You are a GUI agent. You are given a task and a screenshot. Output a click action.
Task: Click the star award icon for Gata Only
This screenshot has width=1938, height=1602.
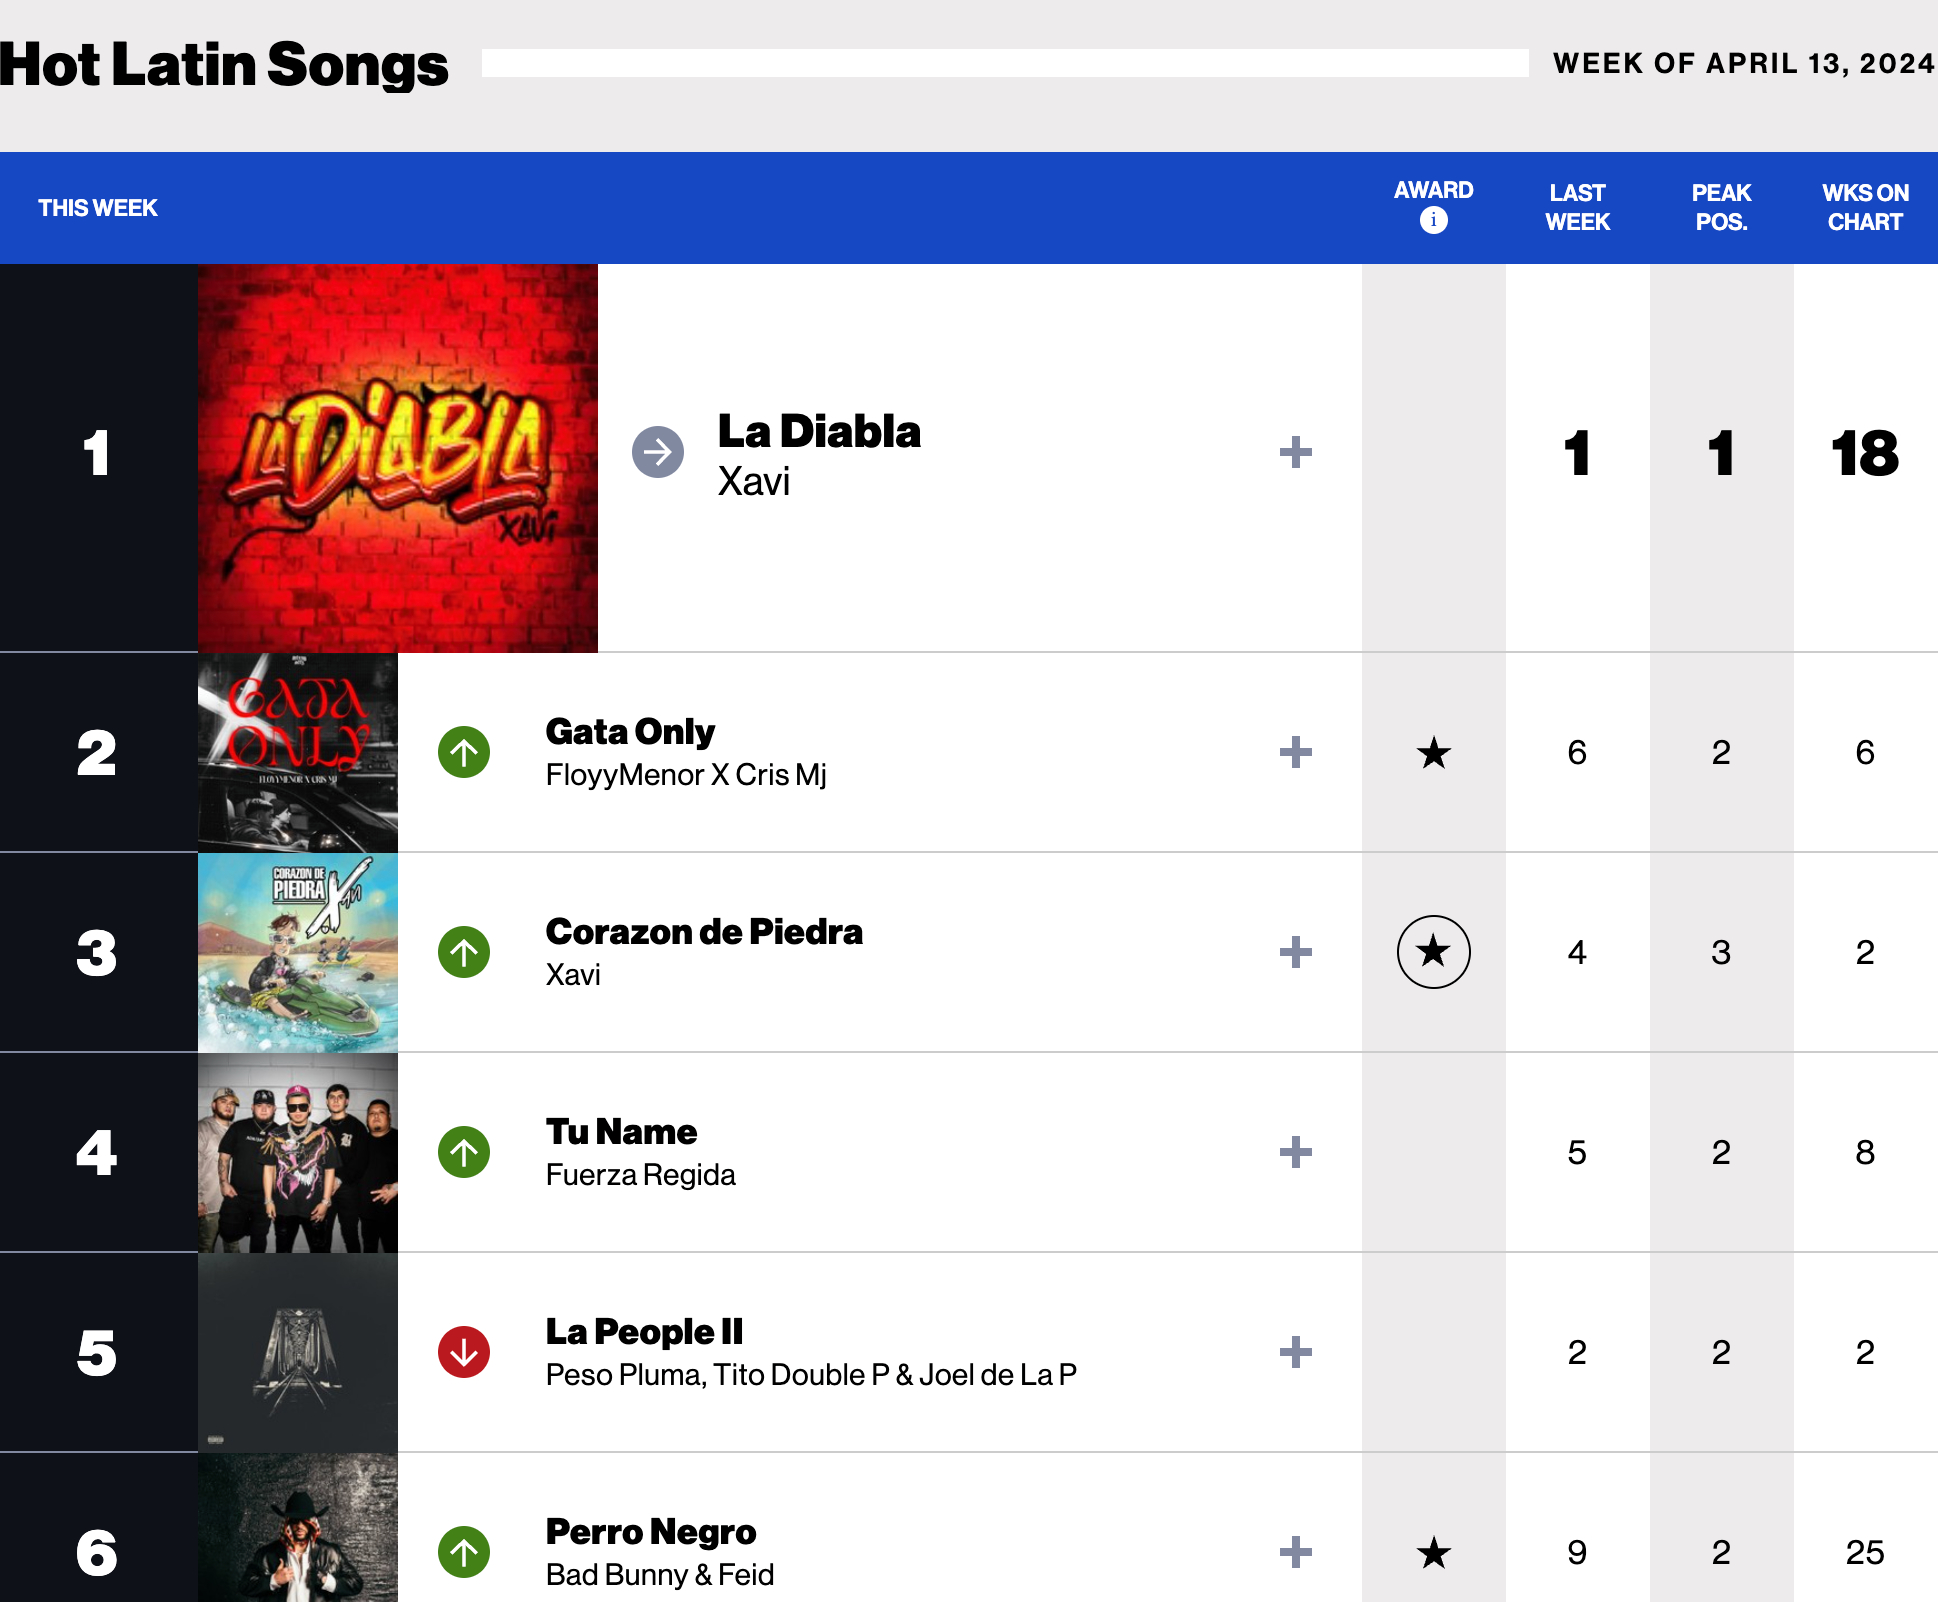(1434, 753)
